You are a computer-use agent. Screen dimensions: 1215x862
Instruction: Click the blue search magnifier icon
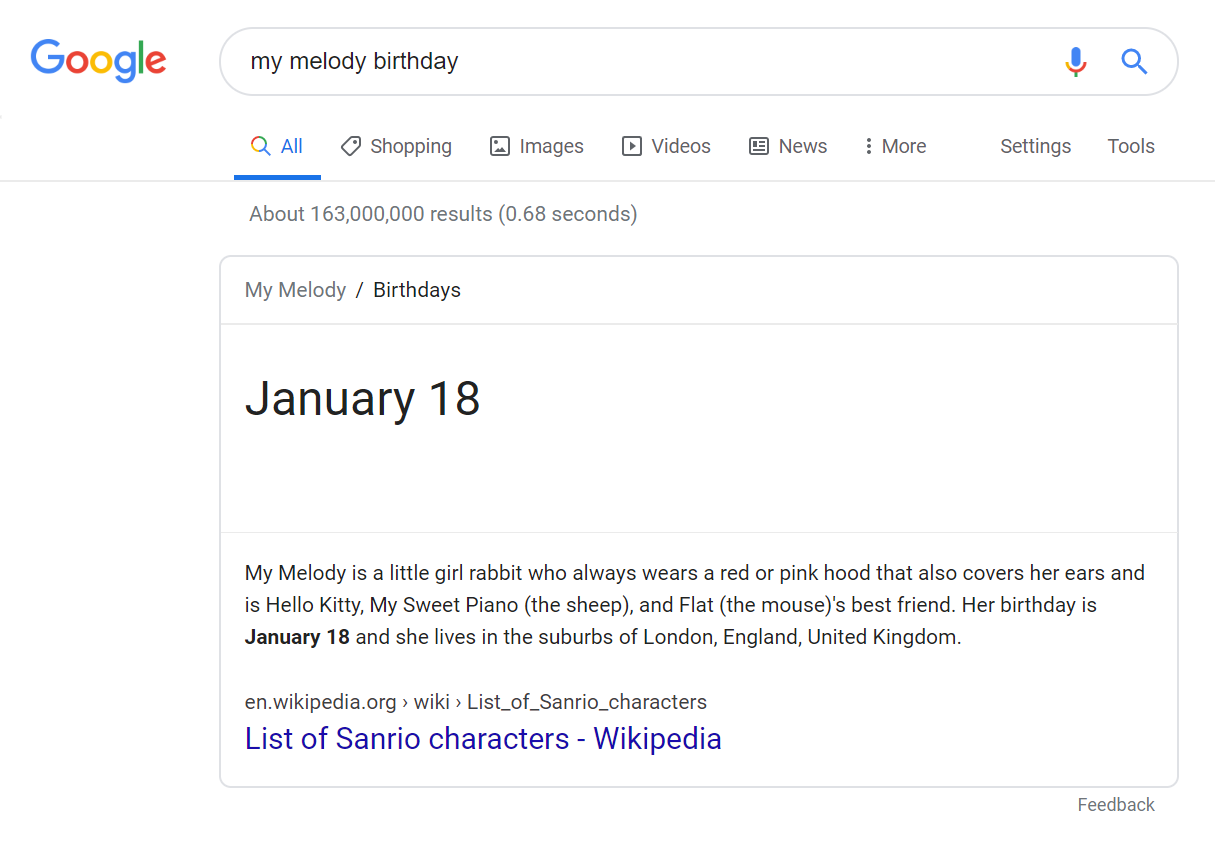point(1134,62)
